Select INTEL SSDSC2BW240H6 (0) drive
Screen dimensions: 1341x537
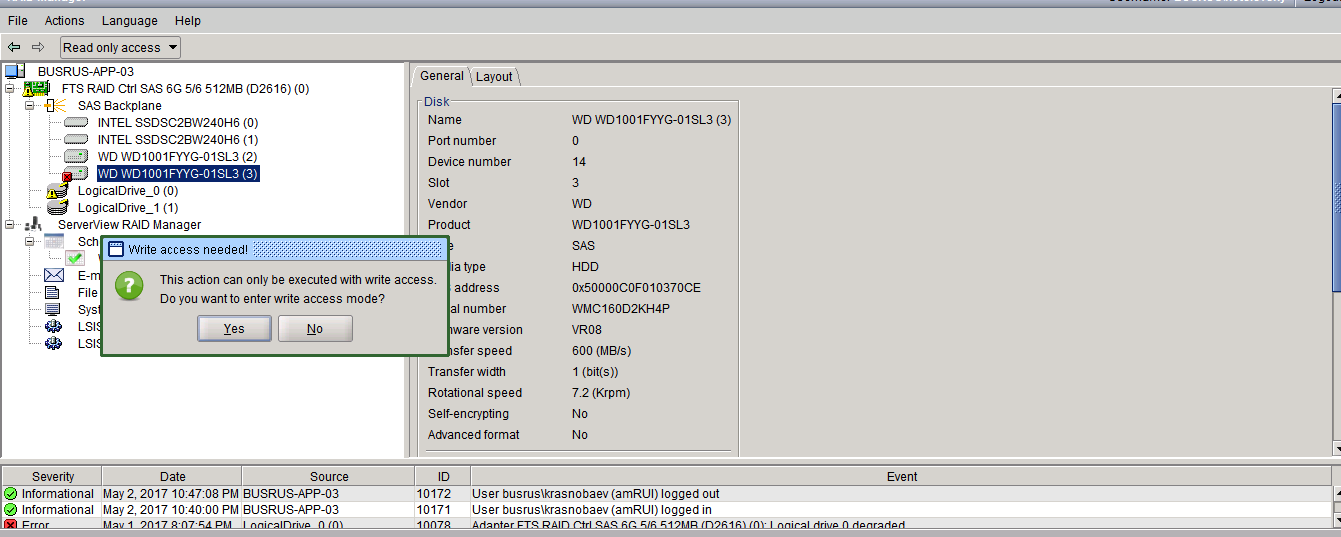click(177, 123)
